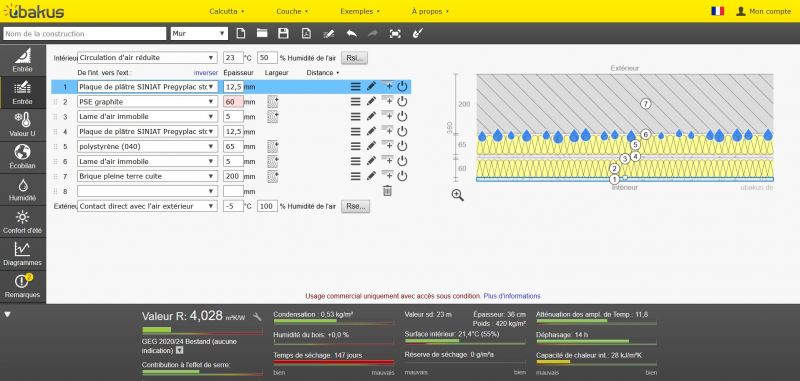Image resolution: width=800 pixels, height=381 pixels.
Task: Delete layer 8 with the trash icon
Action: 388,191
